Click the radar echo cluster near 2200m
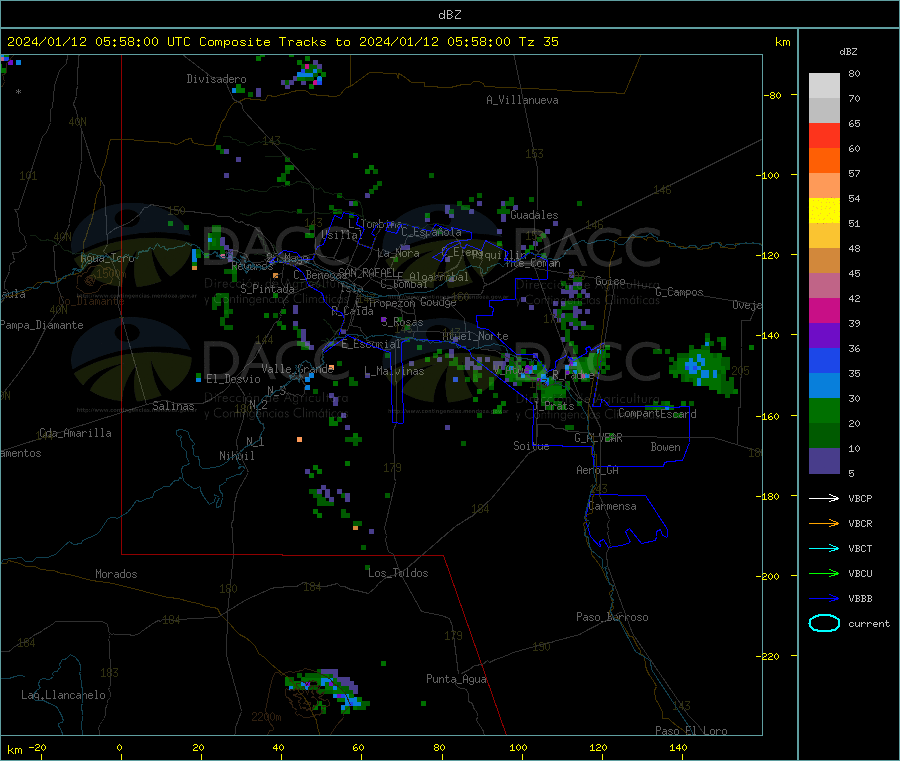 point(327,690)
